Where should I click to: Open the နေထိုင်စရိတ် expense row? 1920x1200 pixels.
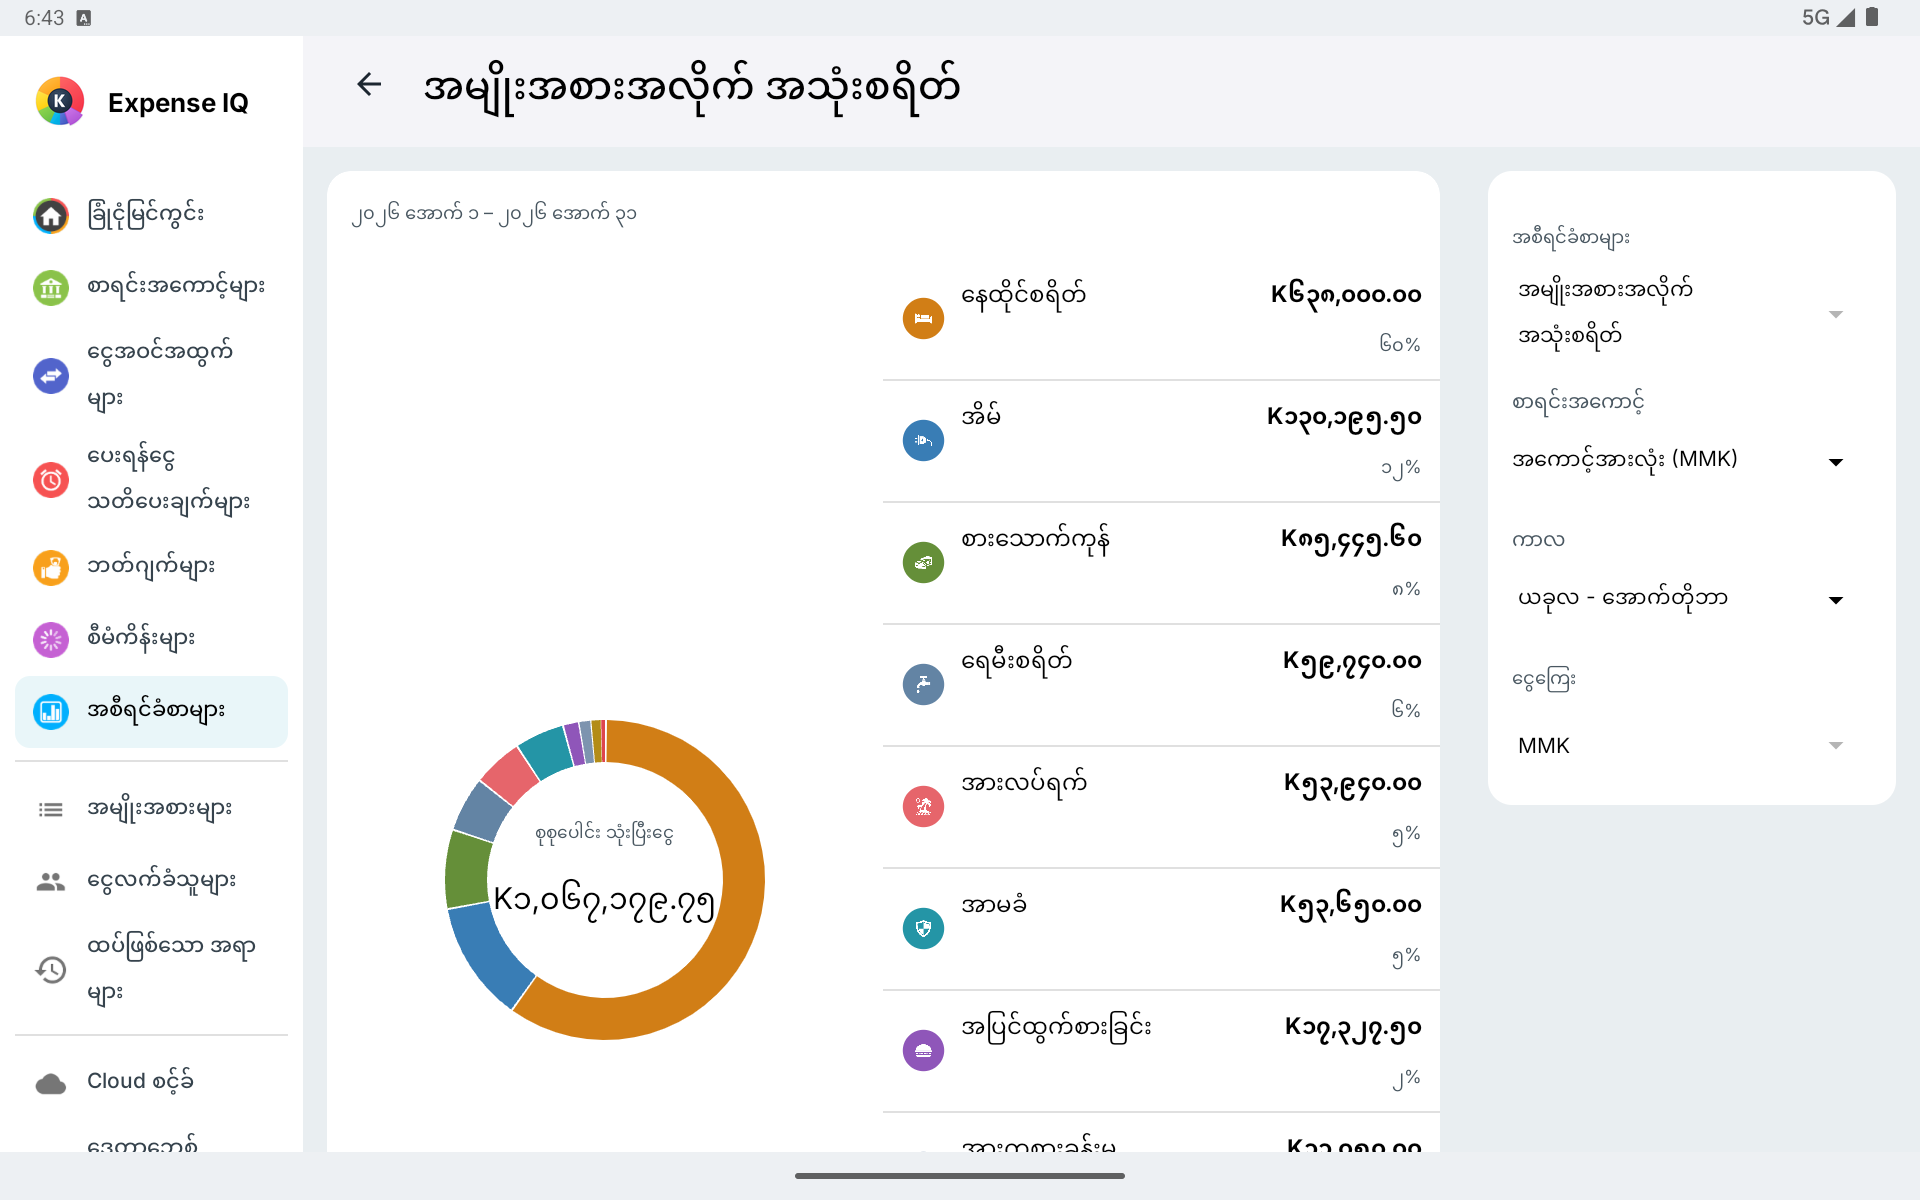(1161, 319)
